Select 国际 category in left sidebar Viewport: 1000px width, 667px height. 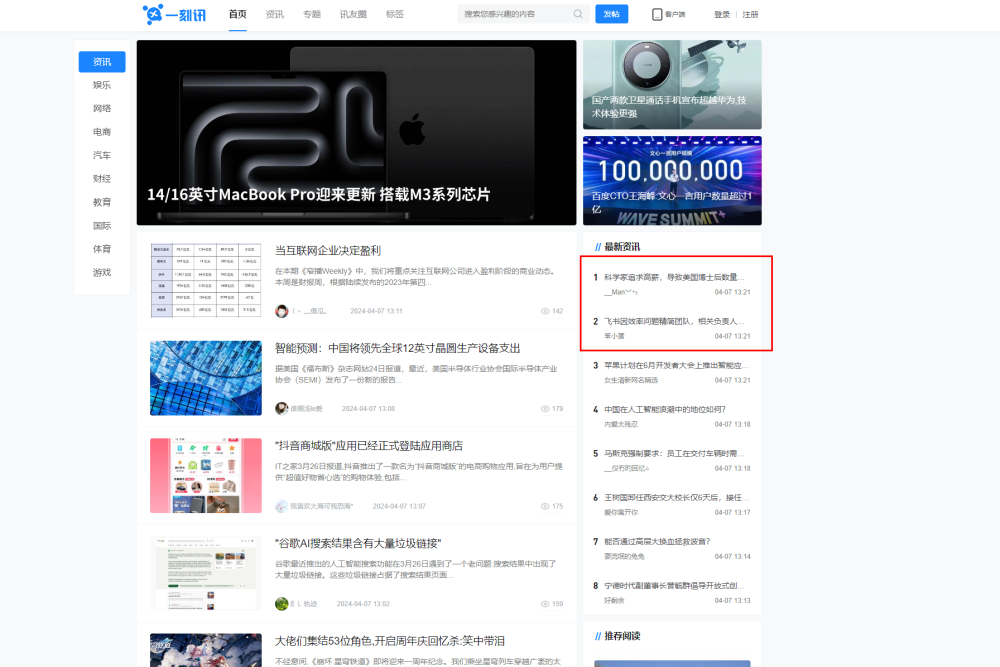pos(102,226)
